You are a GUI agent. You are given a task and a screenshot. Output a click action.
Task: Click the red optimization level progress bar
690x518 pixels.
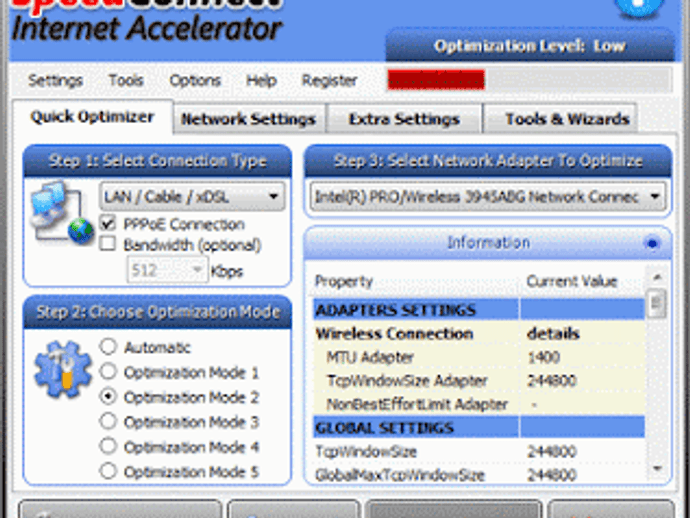[436, 80]
